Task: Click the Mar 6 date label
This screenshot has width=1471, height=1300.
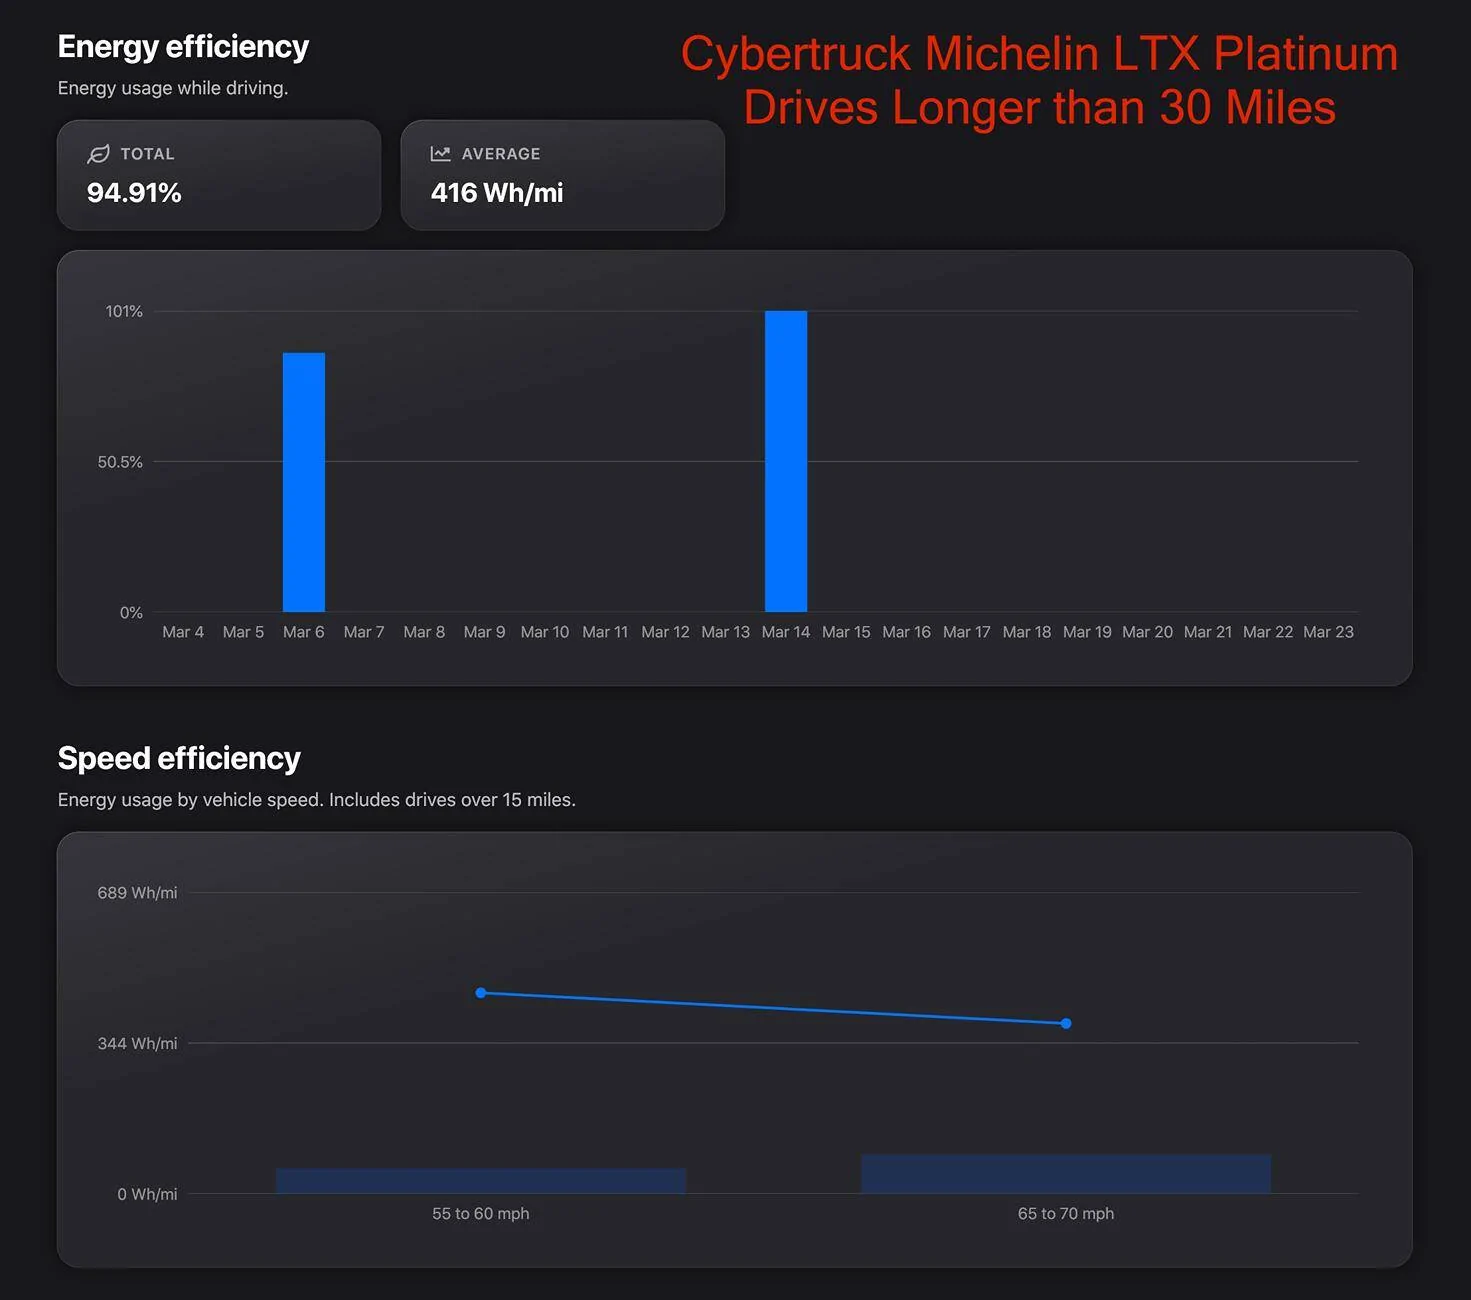Action: 304,632
